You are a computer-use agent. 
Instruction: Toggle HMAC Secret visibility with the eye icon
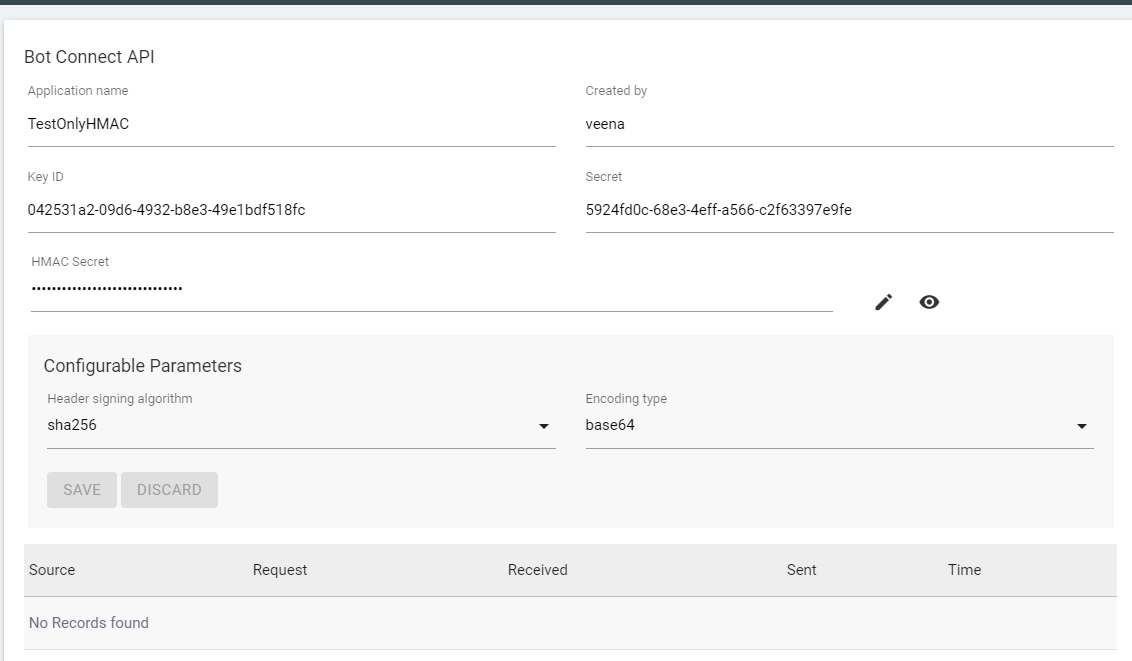click(x=930, y=301)
